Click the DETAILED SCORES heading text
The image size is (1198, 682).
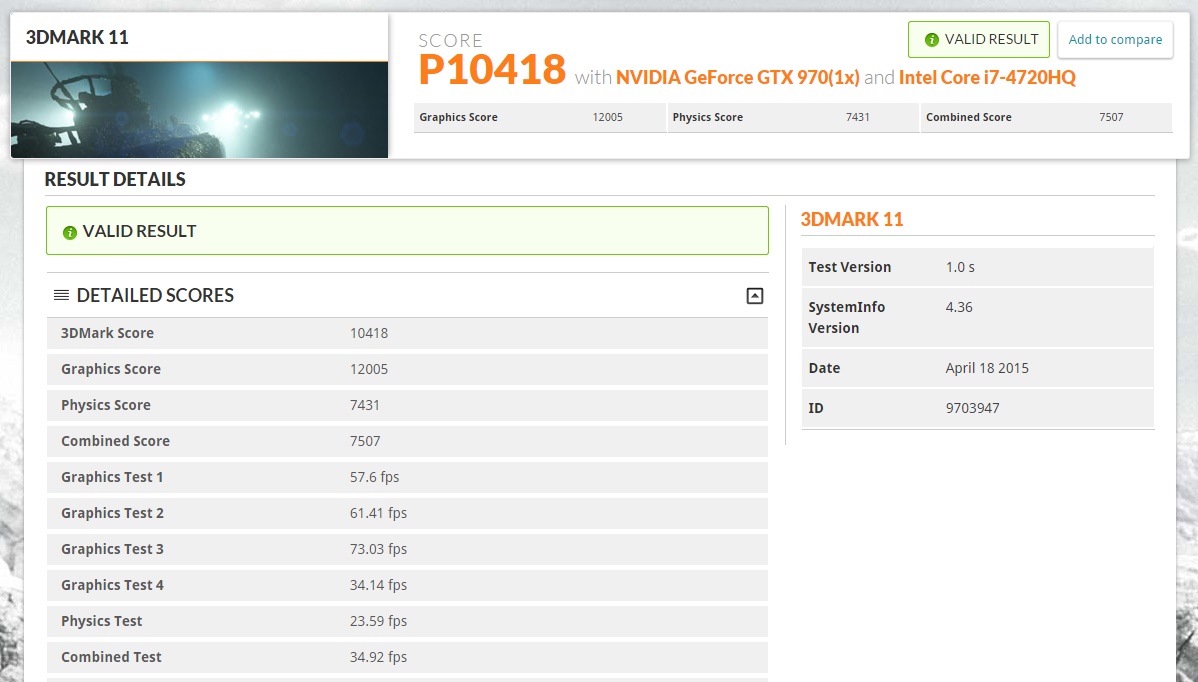tap(155, 296)
